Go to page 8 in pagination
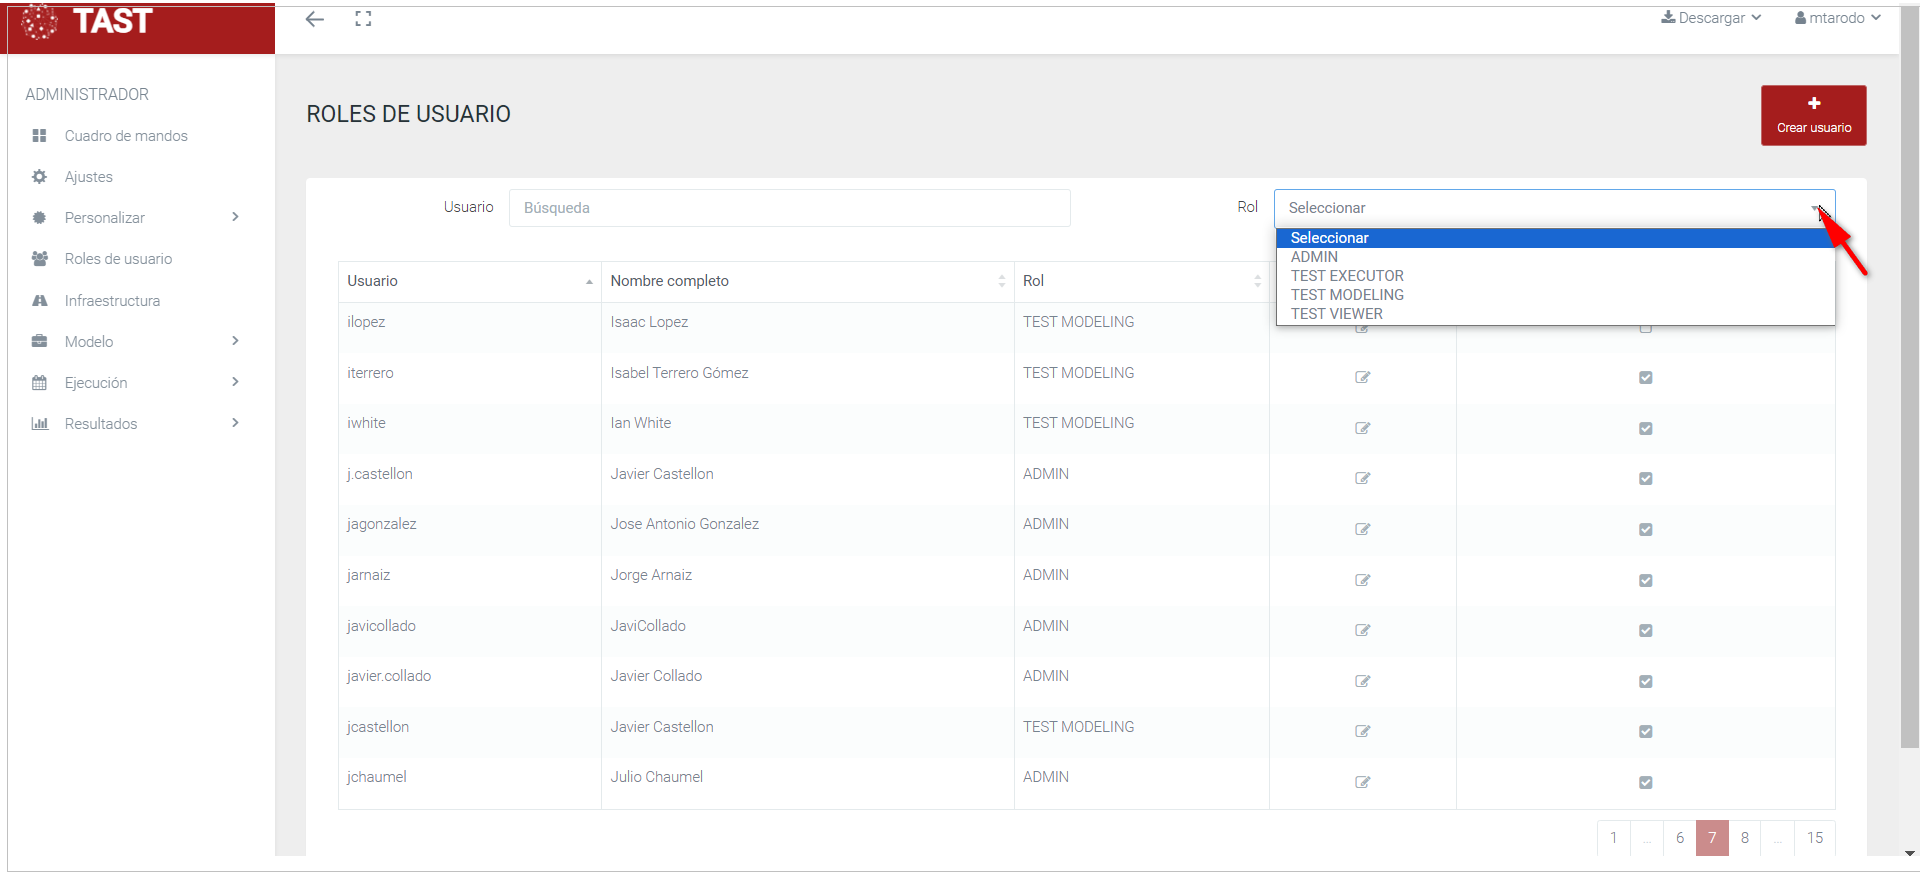The width and height of the screenshot is (1920, 881). click(x=1744, y=838)
